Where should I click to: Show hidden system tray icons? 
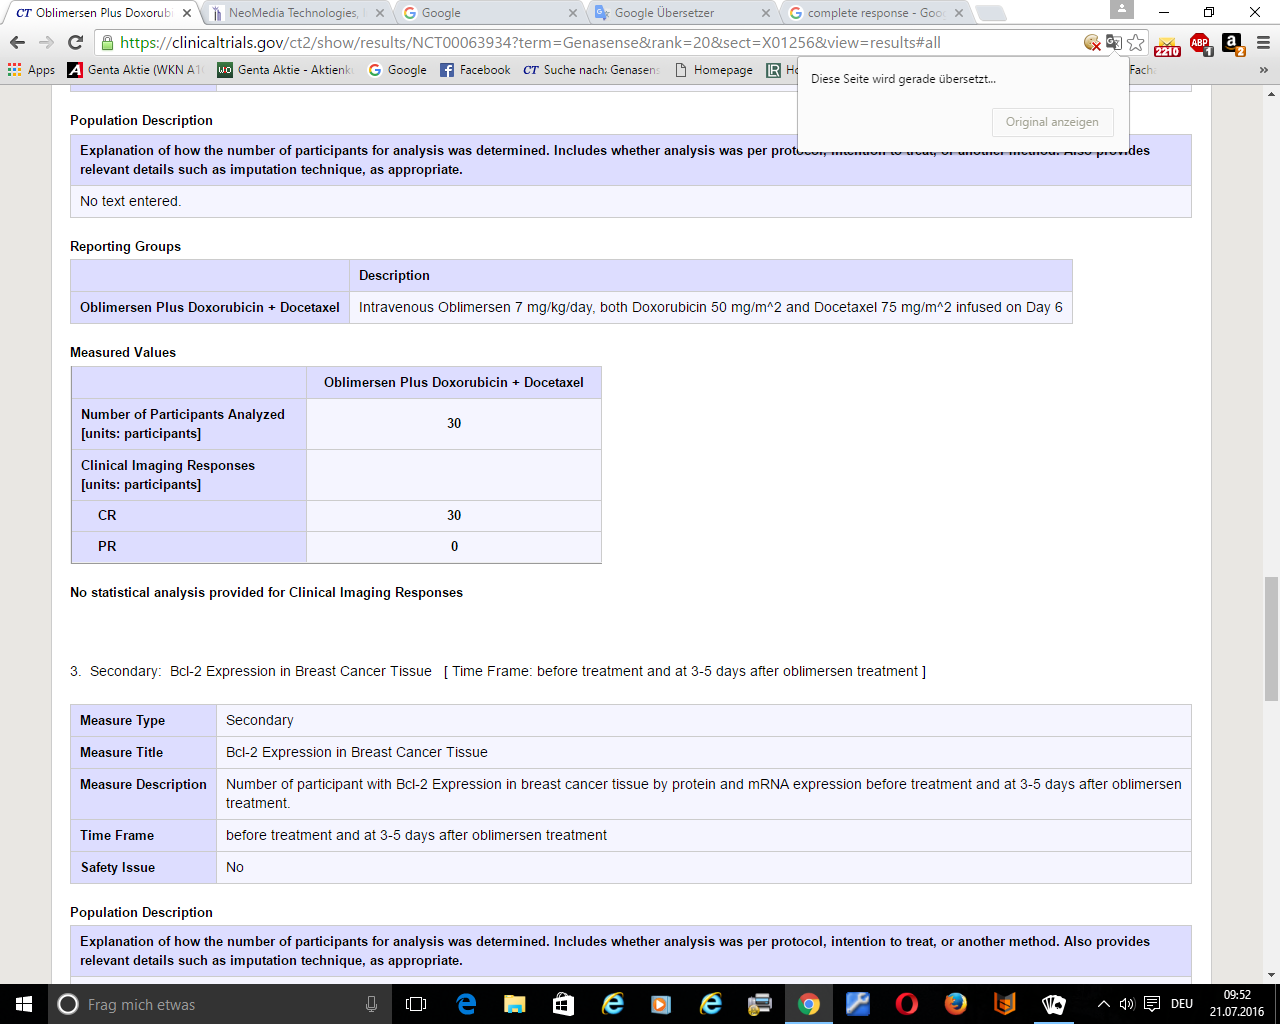pos(1103,1004)
